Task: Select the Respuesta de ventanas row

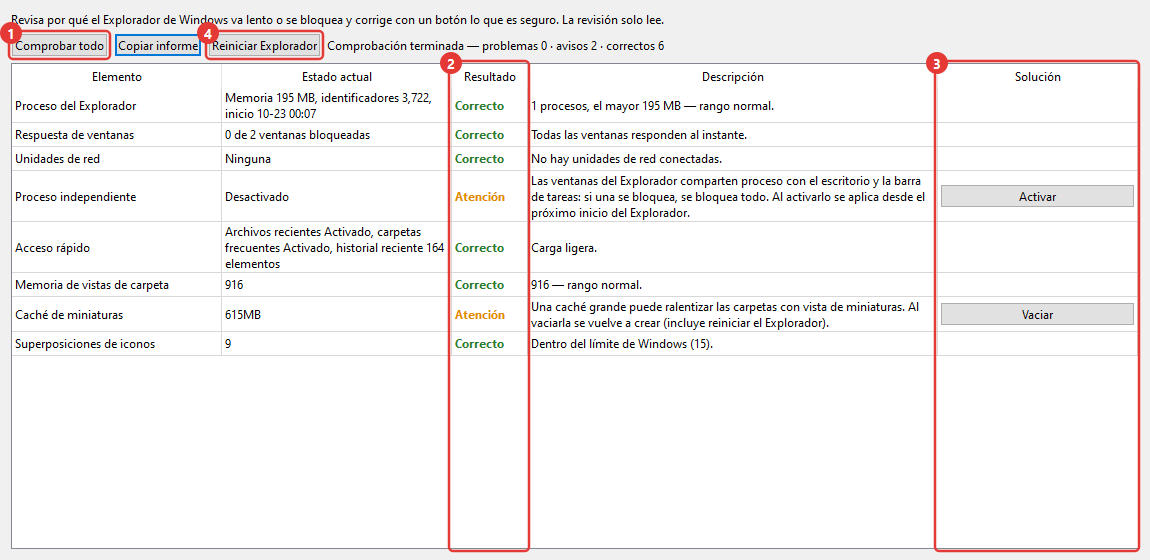Action: click(x=575, y=135)
